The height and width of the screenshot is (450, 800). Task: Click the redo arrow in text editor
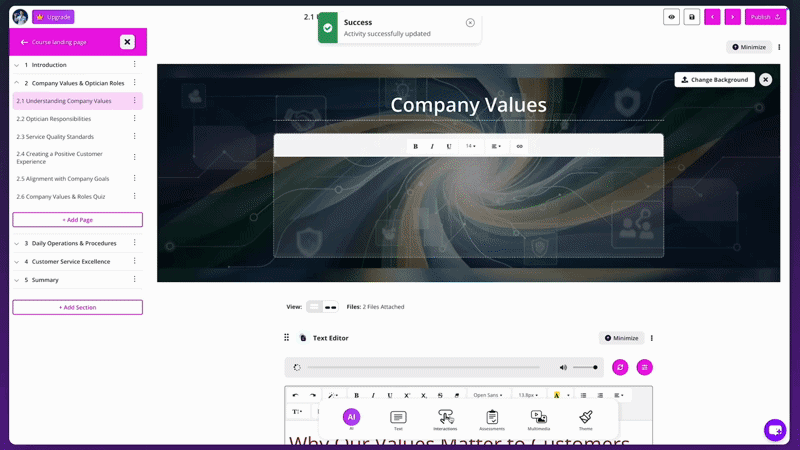(313, 395)
